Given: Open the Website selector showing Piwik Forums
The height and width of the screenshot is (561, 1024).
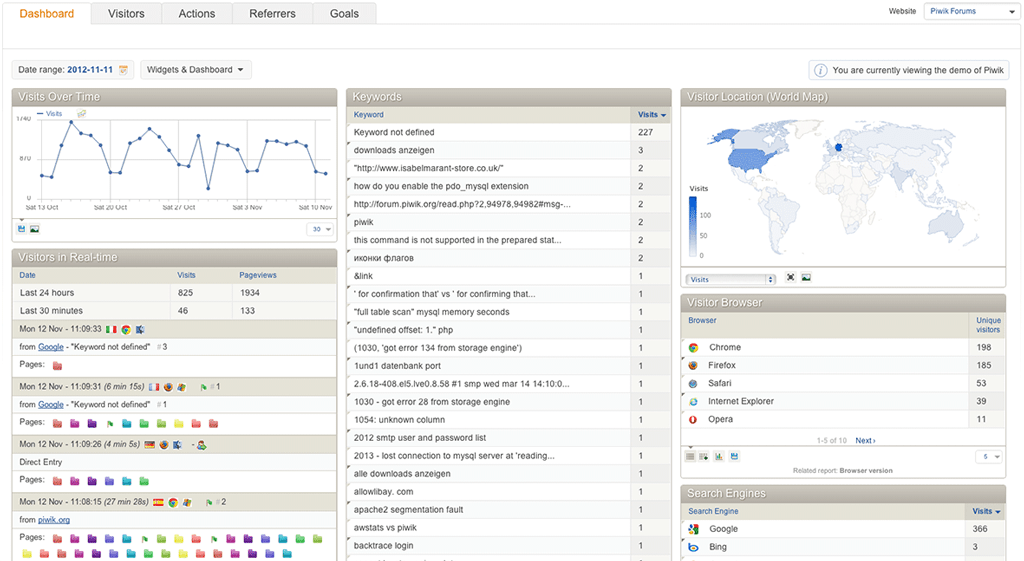Looking at the screenshot, I should point(970,12).
